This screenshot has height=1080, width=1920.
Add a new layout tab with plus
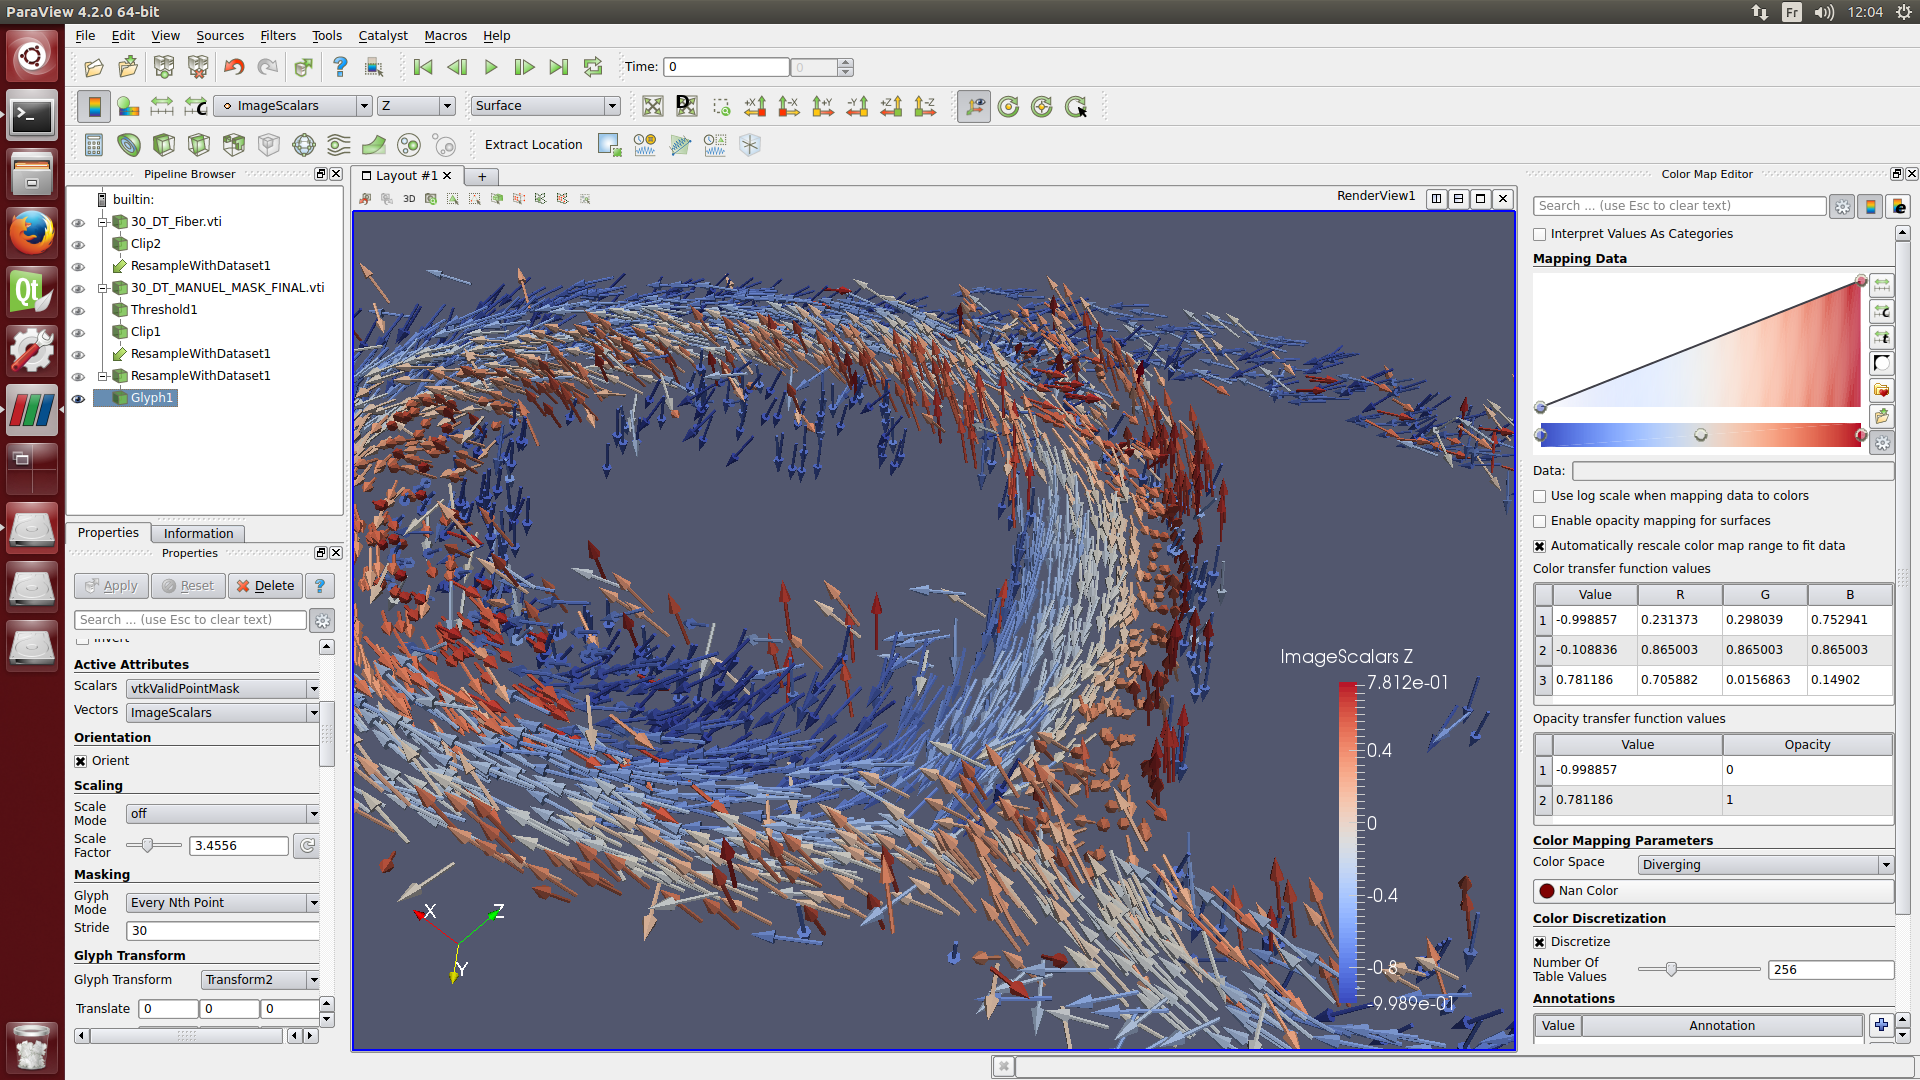pyautogui.click(x=482, y=176)
